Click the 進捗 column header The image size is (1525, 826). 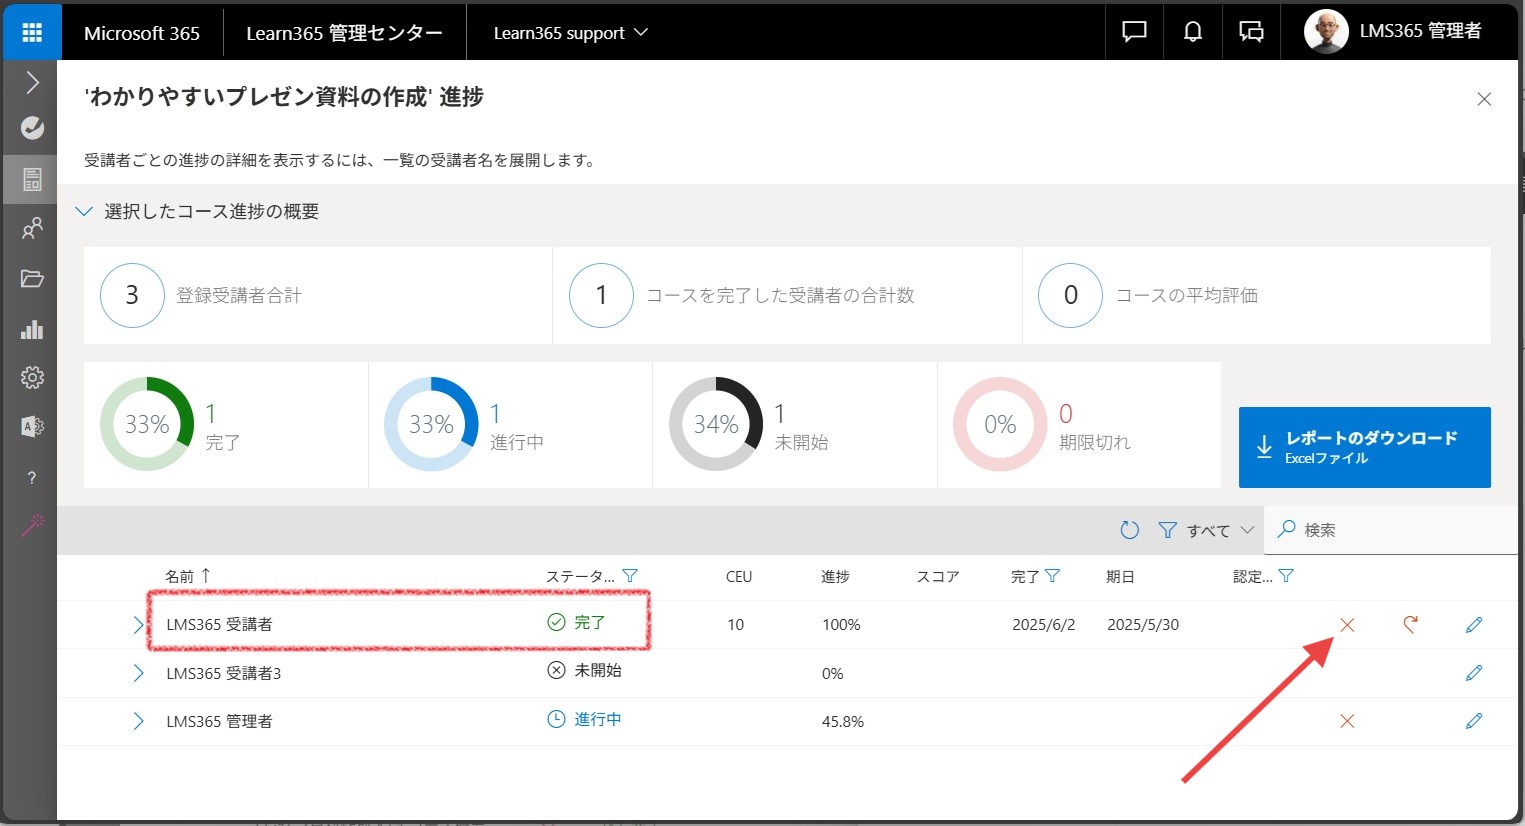point(835,577)
